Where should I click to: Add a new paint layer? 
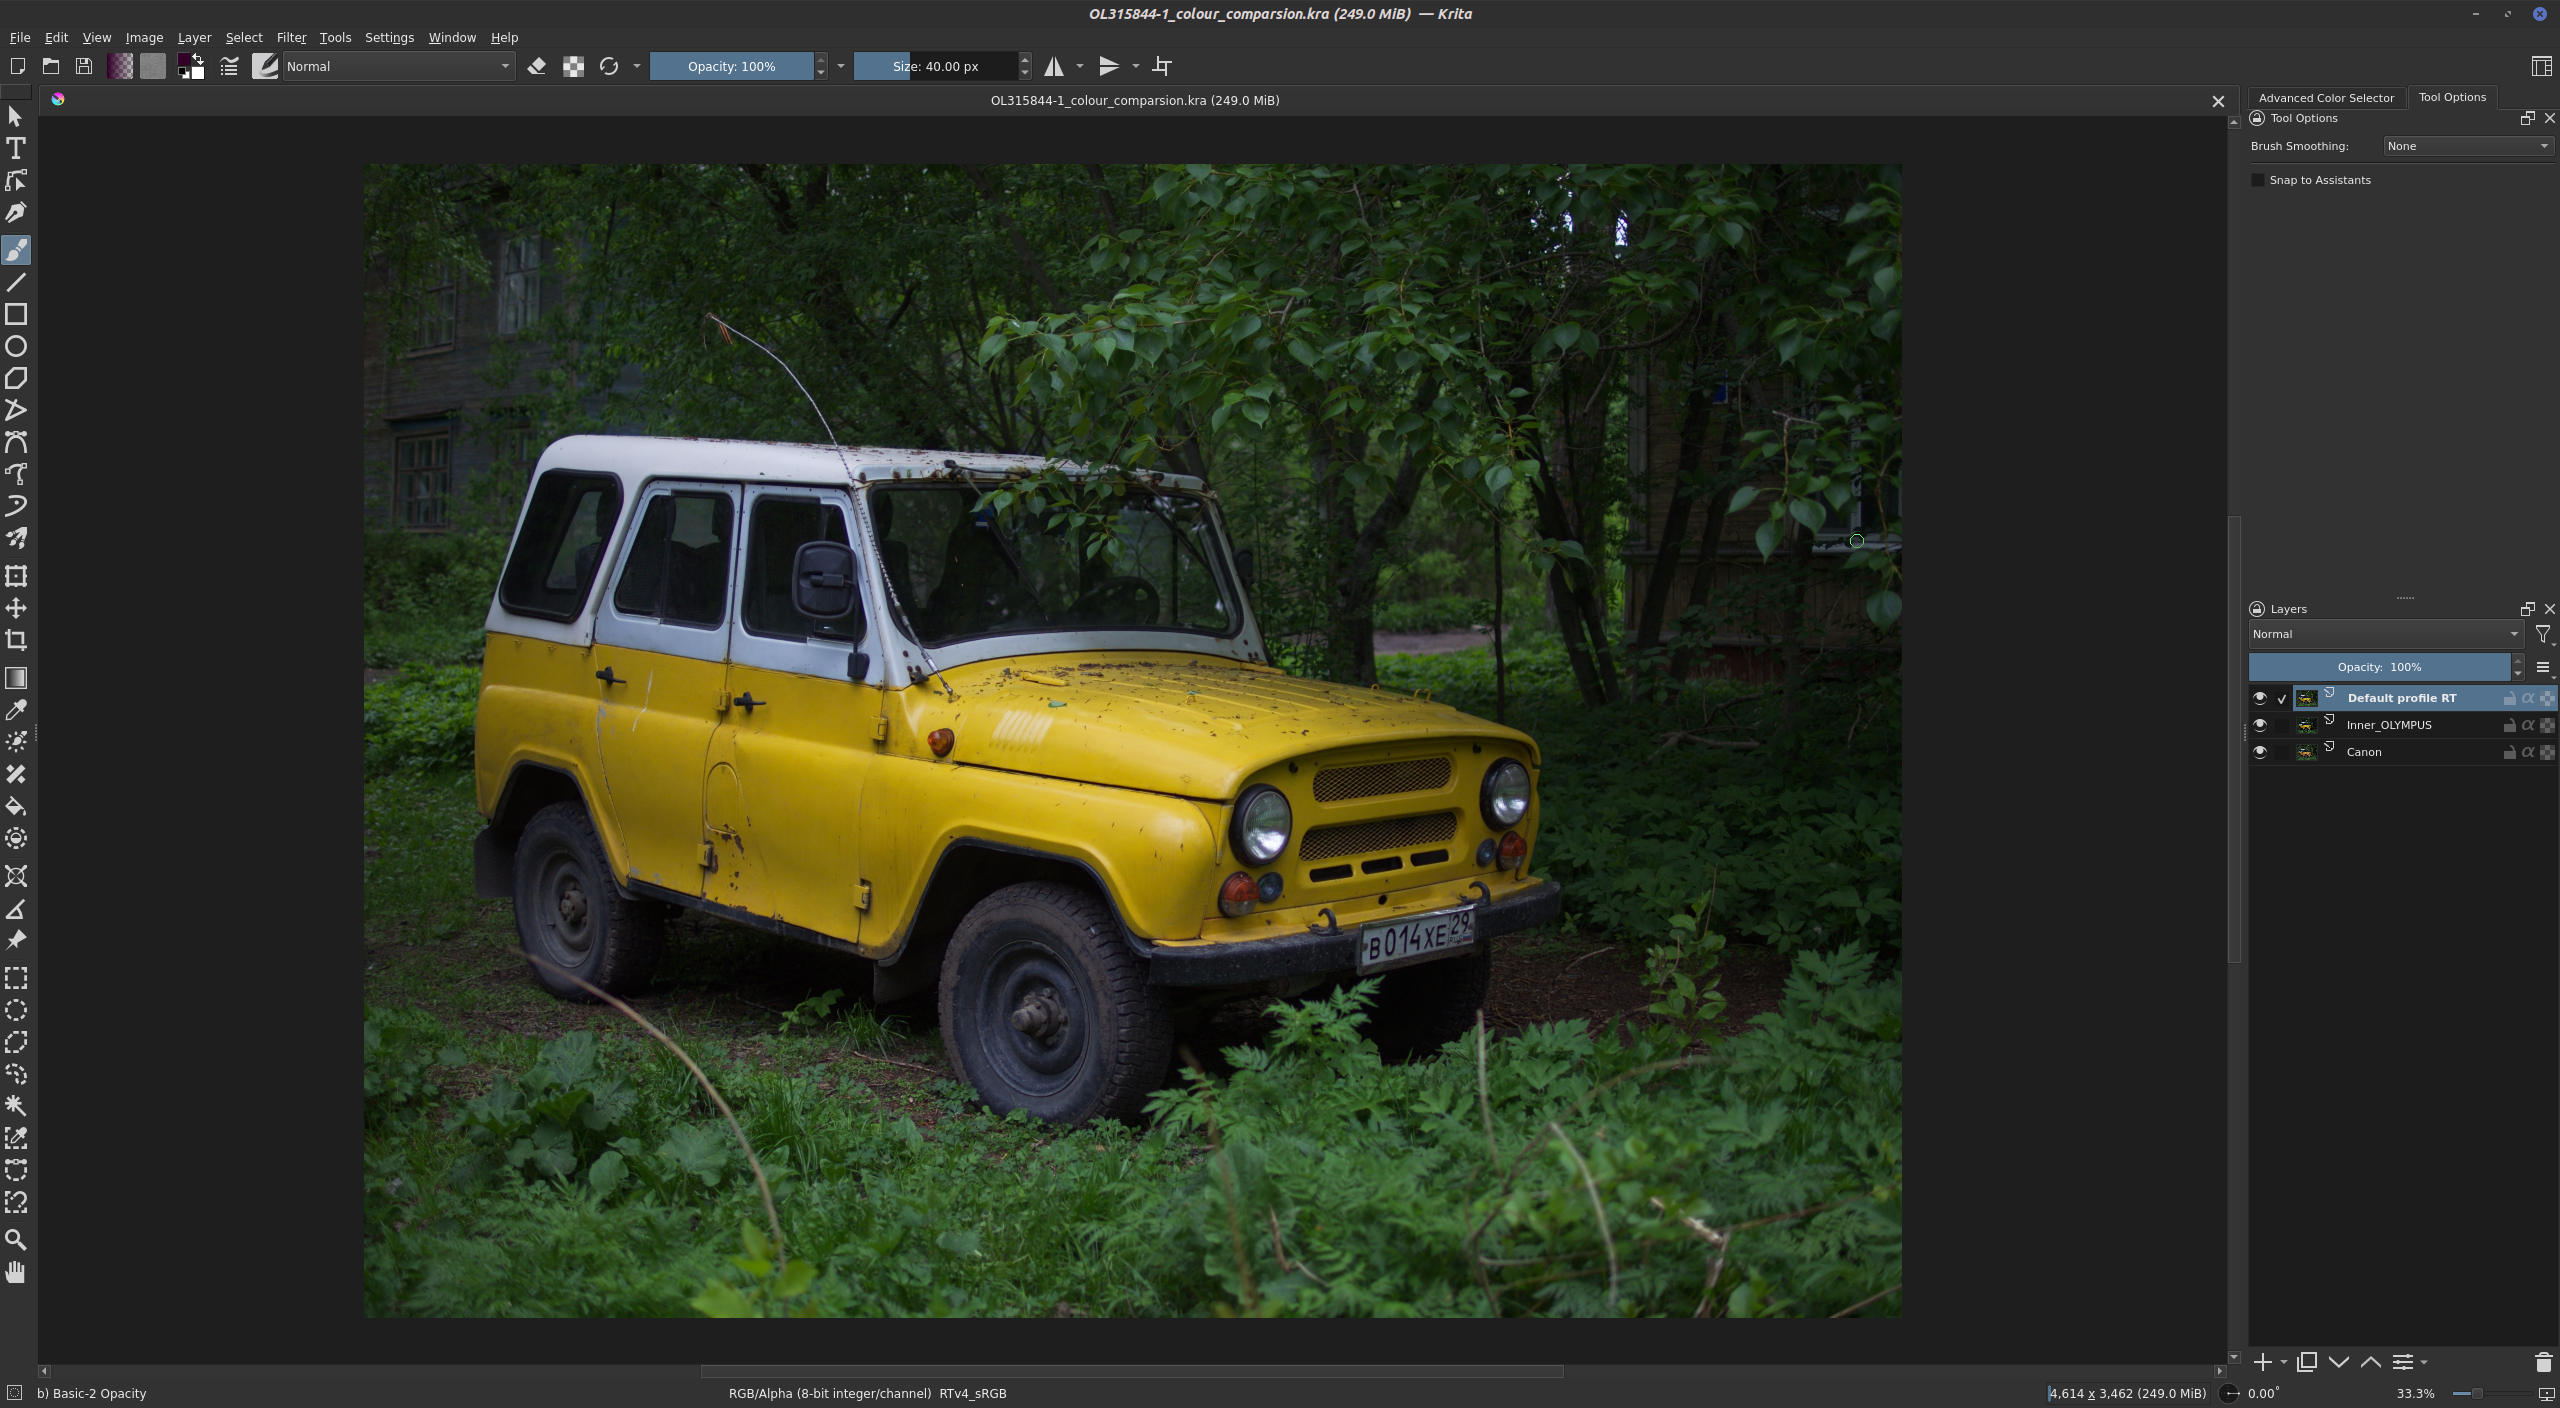(x=2264, y=1362)
